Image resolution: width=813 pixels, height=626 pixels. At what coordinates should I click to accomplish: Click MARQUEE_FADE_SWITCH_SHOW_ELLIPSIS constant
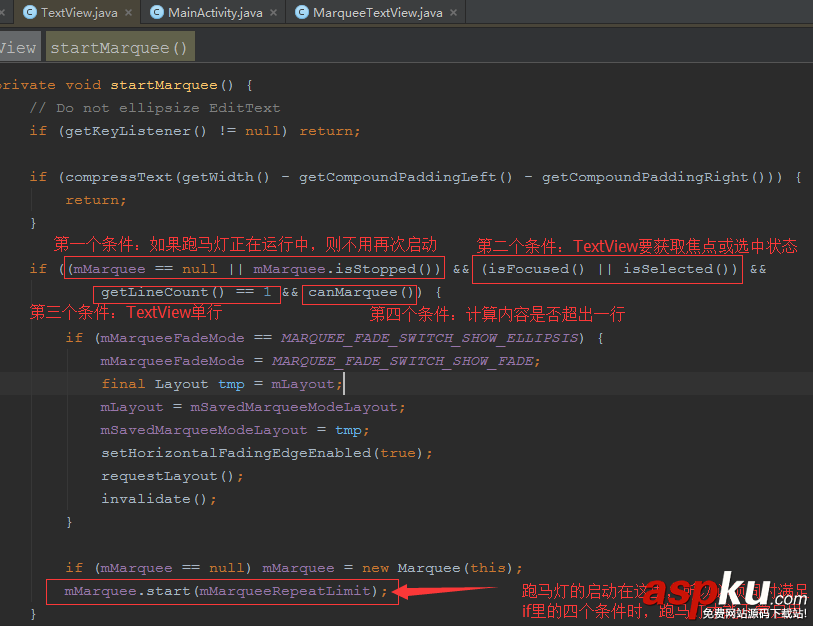(429, 338)
